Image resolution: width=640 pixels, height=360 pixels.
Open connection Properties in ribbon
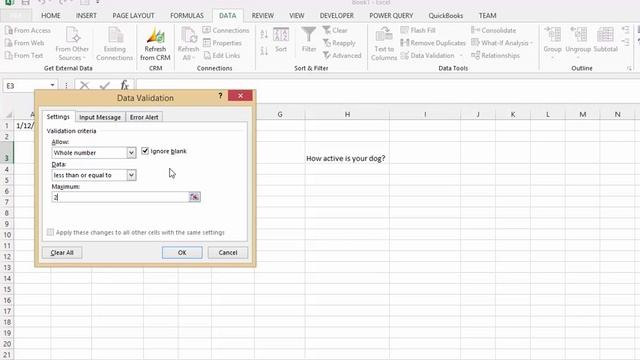pos(222,43)
